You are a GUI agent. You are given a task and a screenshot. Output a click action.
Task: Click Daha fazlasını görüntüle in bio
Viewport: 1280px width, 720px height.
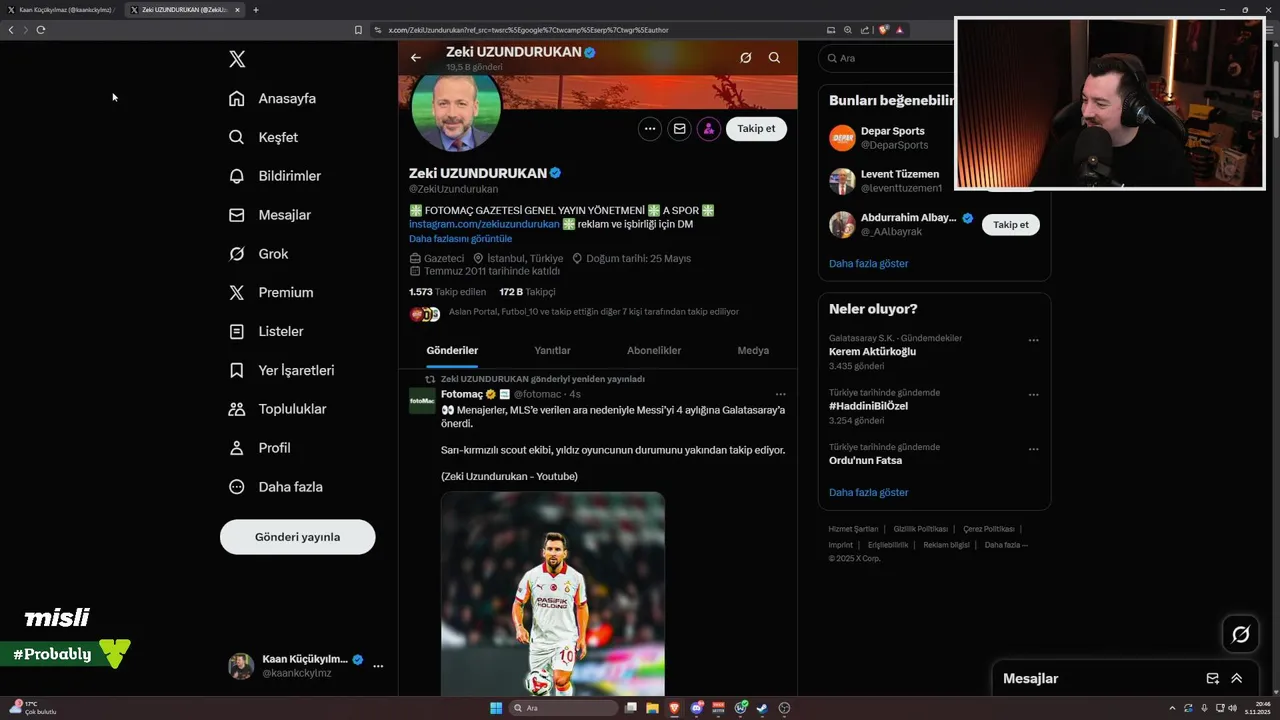[x=460, y=239]
